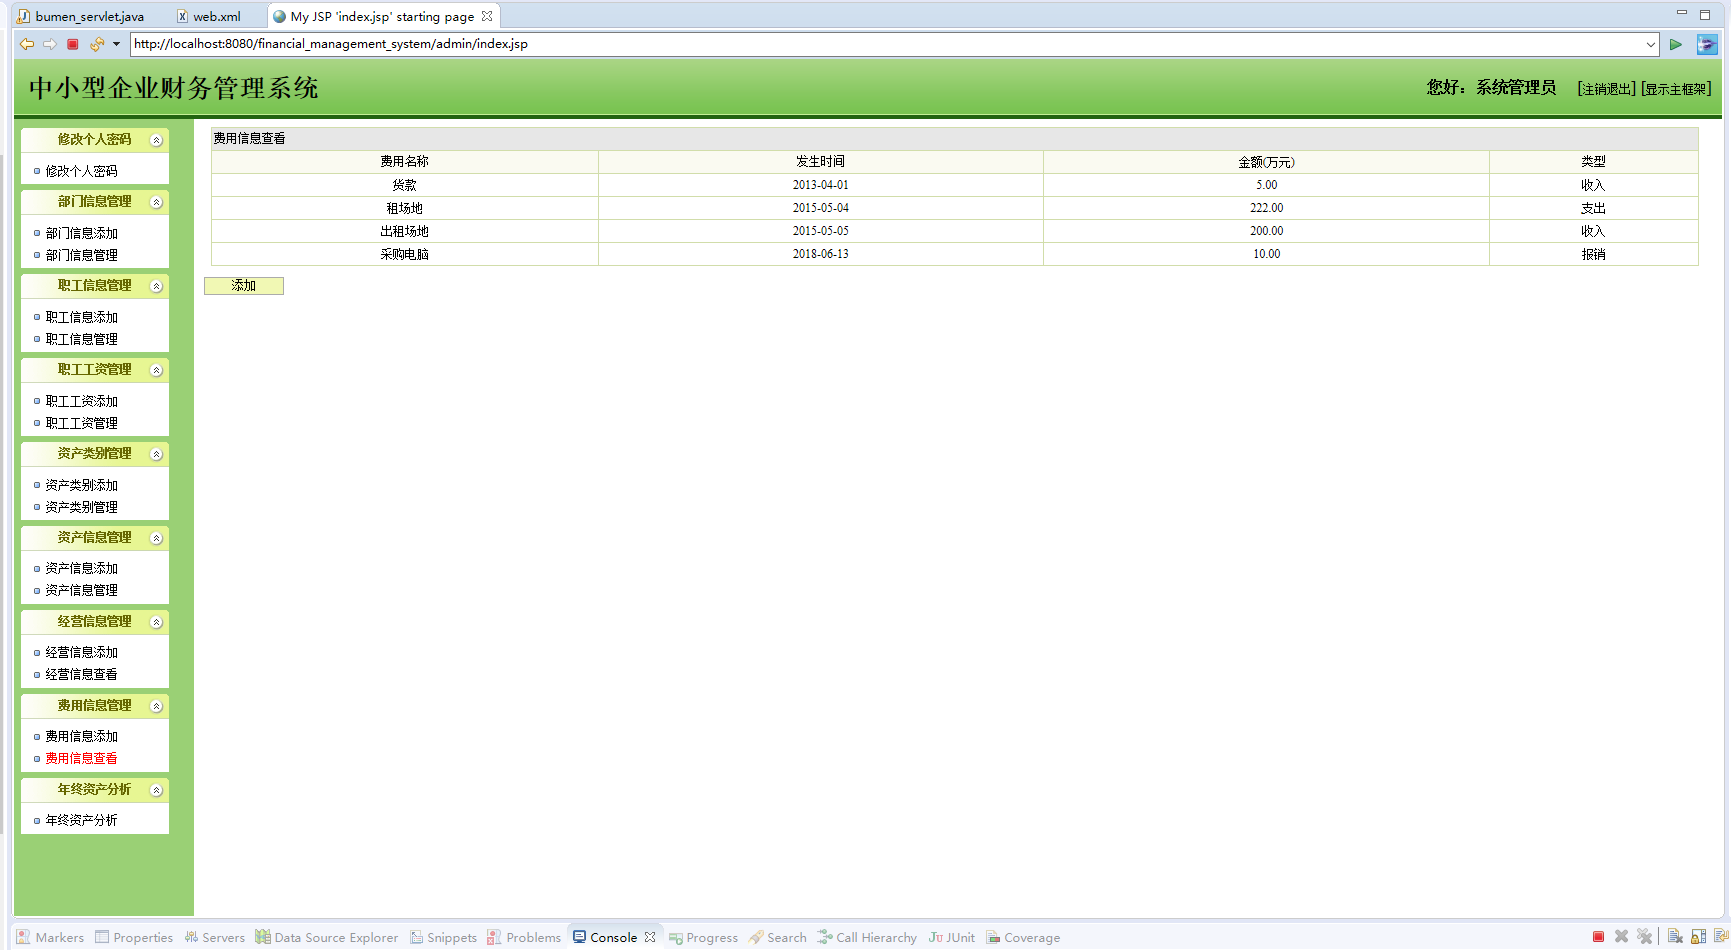The height and width of the screenshot is (950, 1731).
Task: Remove all terminated launches with double X
Action: (x=1644, y=937)
